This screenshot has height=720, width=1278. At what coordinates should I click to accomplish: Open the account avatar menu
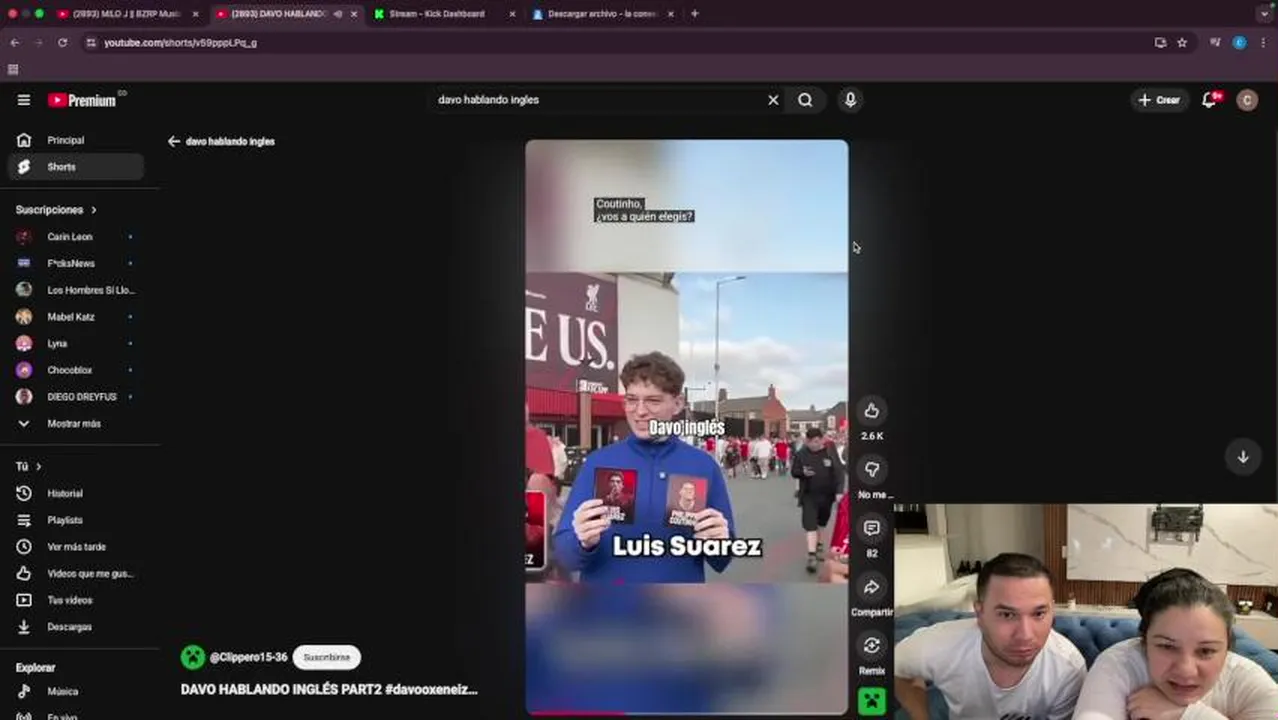click(1247, 100)
